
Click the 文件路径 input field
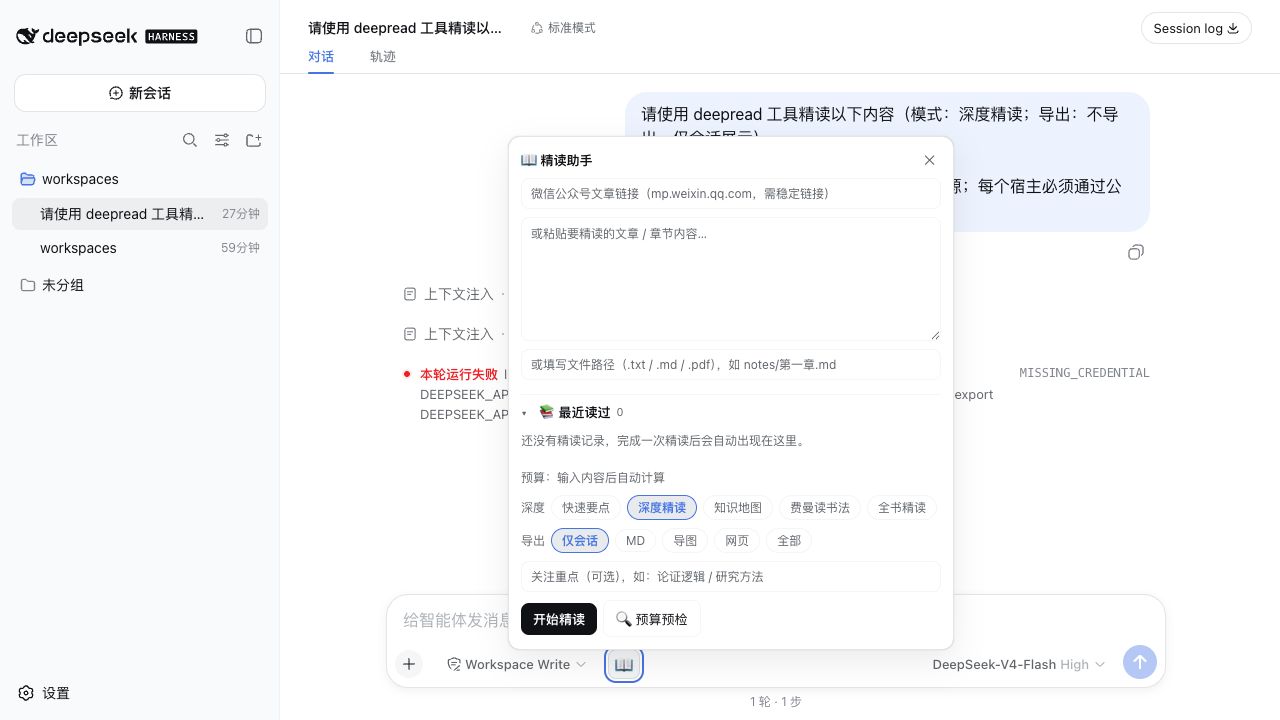pos(731,364)
